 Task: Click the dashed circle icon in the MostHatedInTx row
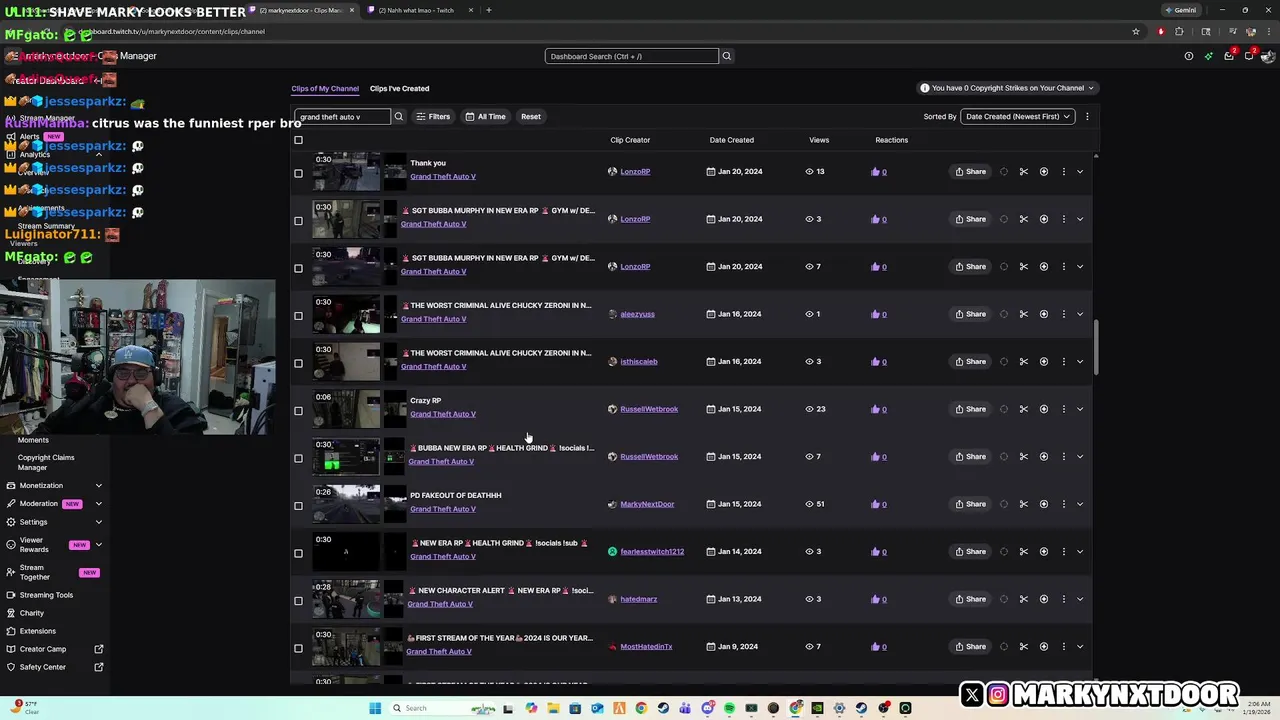(x=1003, y=647)
